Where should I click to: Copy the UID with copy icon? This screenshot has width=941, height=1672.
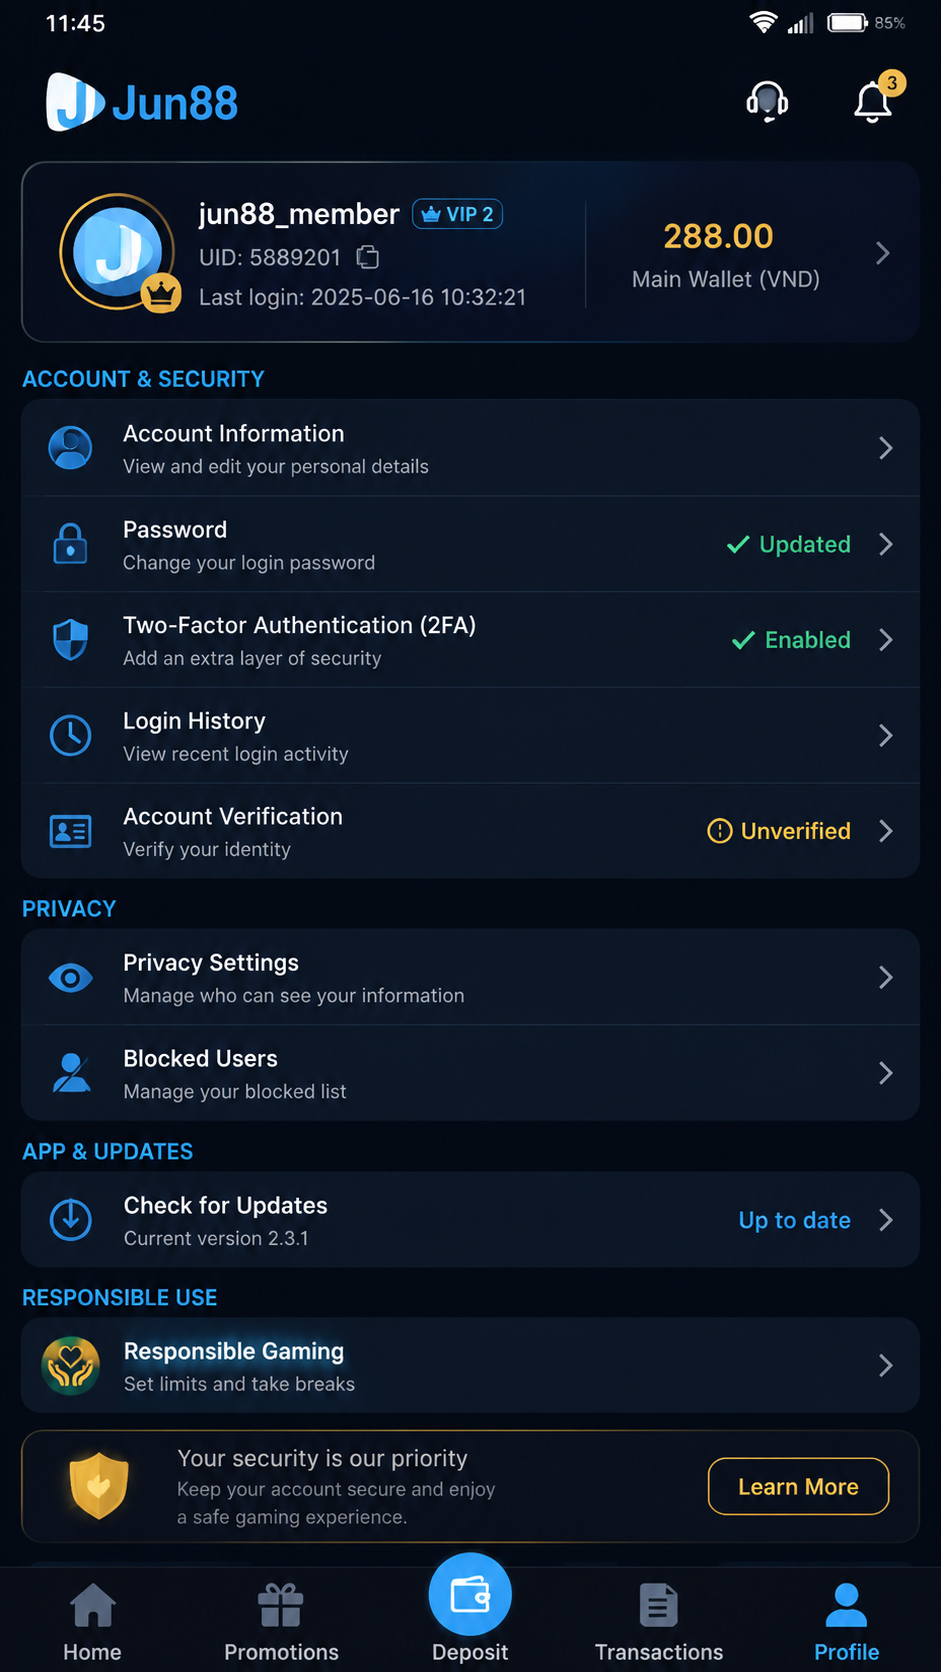coord(368,258)
